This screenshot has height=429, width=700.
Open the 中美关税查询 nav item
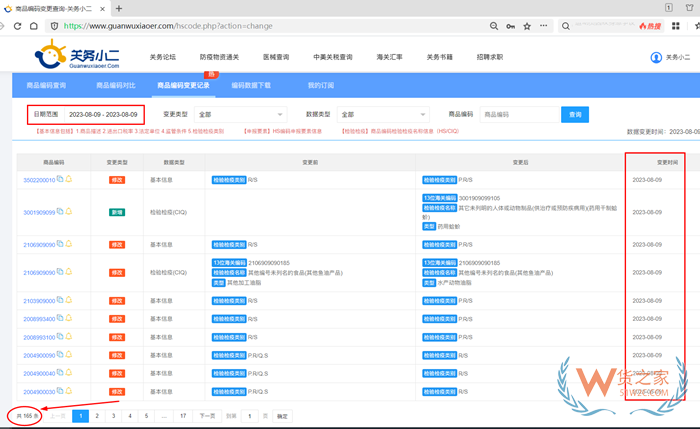333,57
